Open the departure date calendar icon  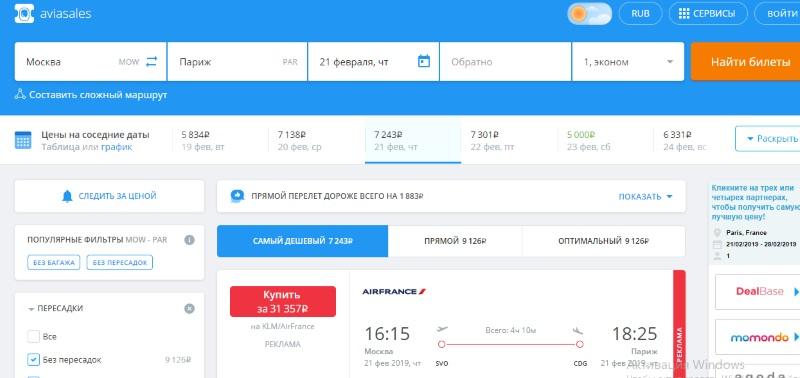tap(424, 61)
